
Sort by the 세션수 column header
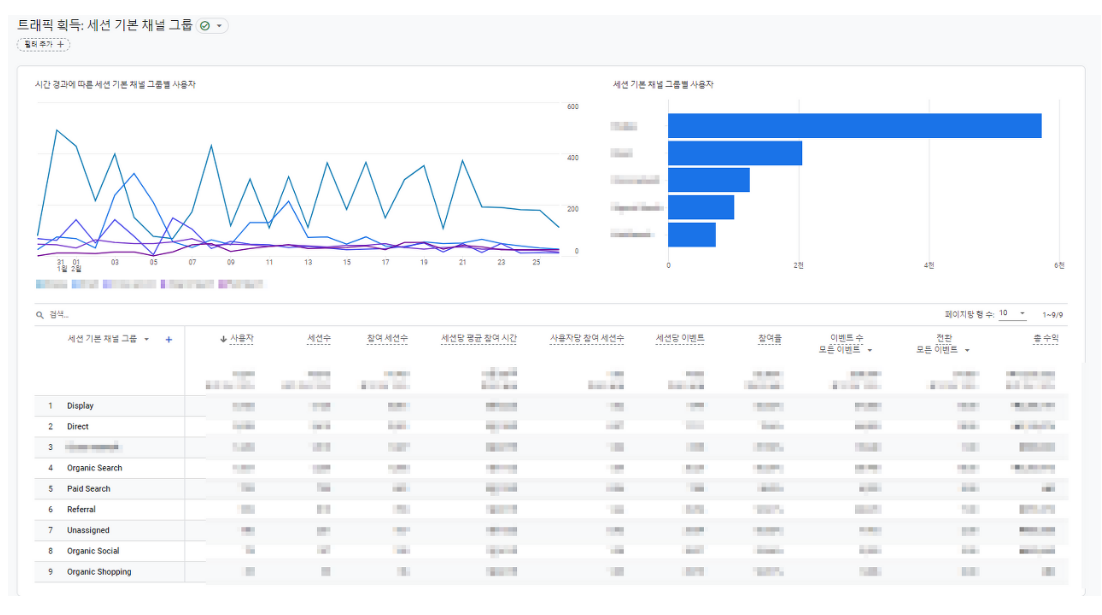[318, 339]
